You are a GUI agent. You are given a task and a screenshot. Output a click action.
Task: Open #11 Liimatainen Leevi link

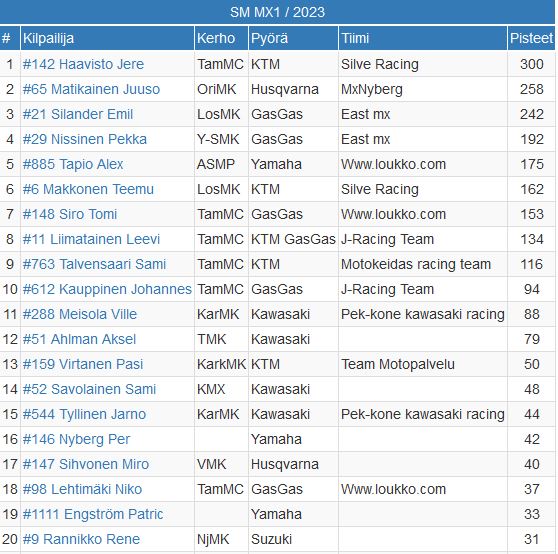pyautogui.click(x=91, y=239)
